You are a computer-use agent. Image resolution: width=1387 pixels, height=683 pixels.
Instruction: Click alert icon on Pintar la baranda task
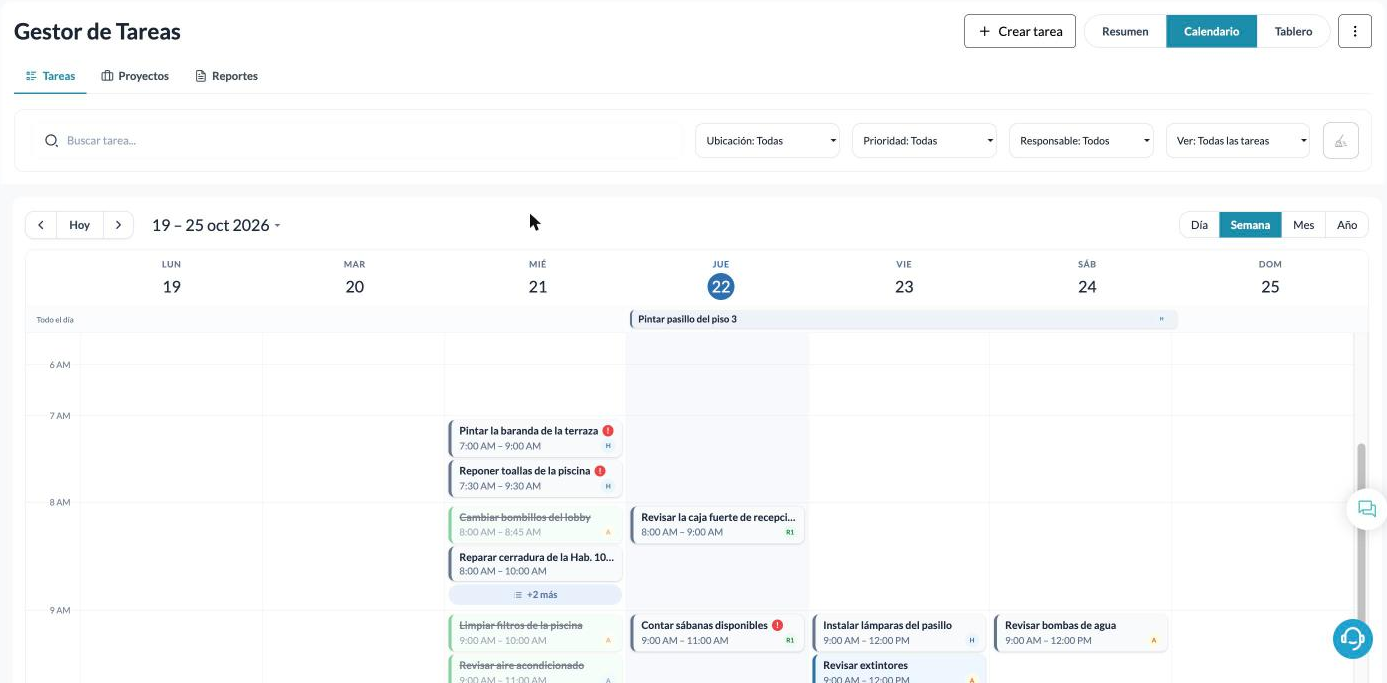(x=608, y=431)
